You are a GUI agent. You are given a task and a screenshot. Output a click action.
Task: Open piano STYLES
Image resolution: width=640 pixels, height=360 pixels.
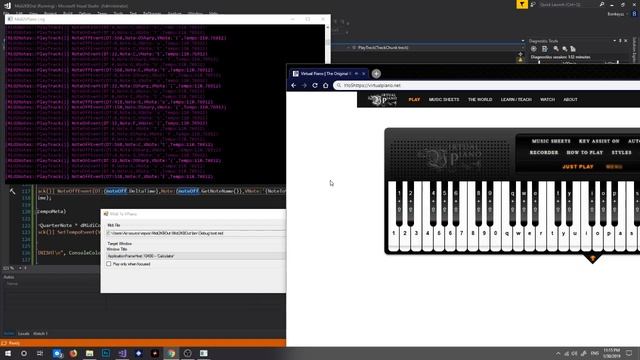tap(621, 153)
